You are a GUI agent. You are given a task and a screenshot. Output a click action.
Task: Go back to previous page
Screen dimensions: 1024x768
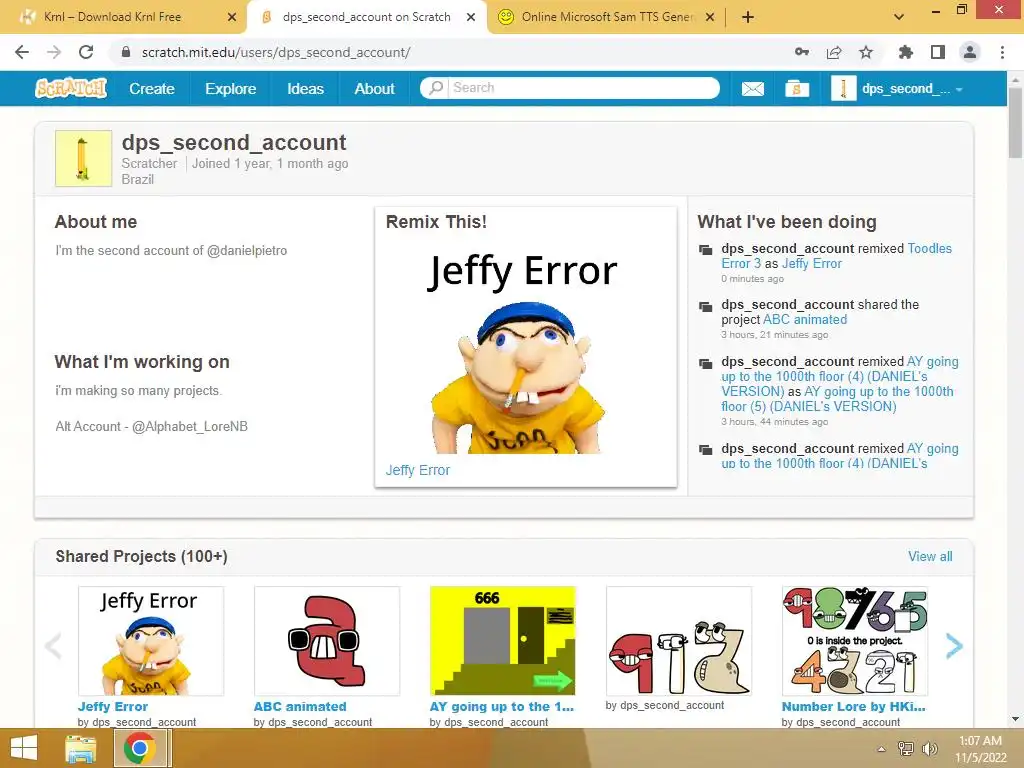pyautogui.click(x=22, y=52)
